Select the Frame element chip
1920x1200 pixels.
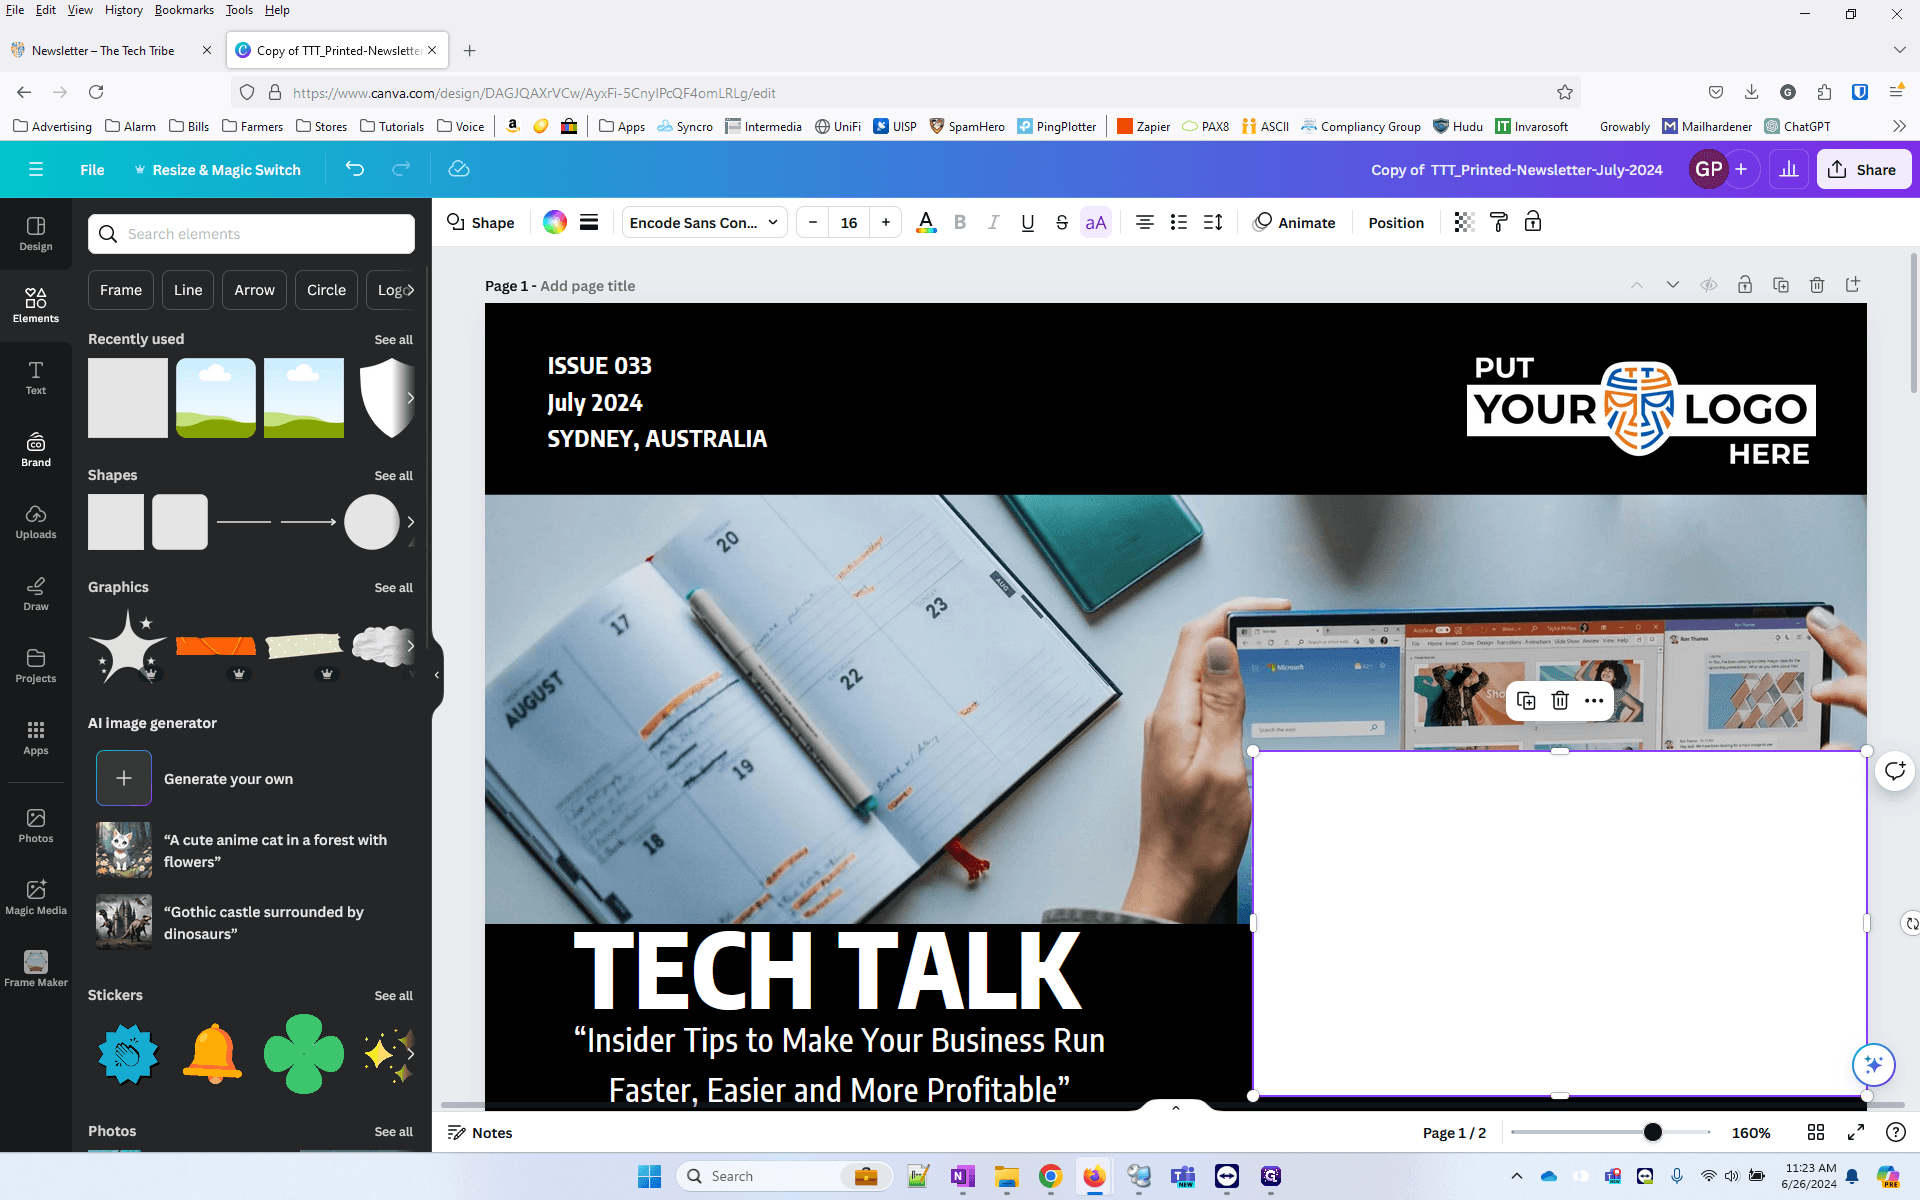121,290
